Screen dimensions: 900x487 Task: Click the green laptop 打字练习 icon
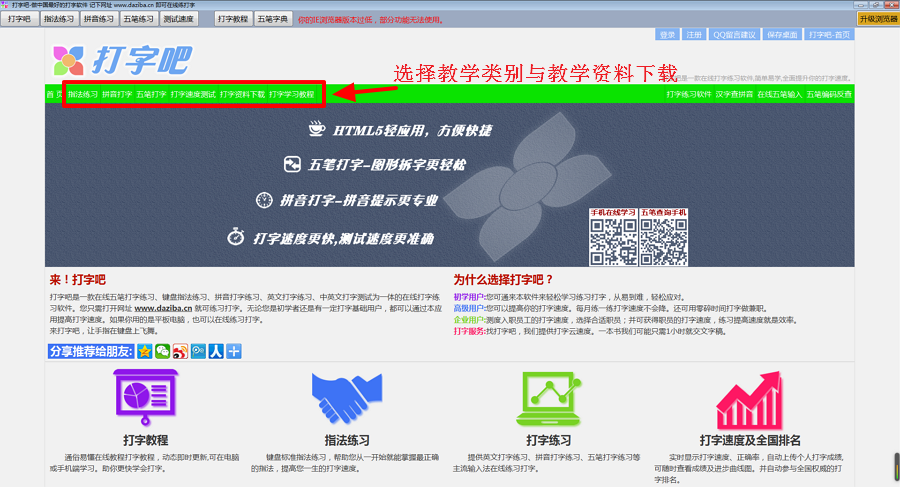click(548, 398)
